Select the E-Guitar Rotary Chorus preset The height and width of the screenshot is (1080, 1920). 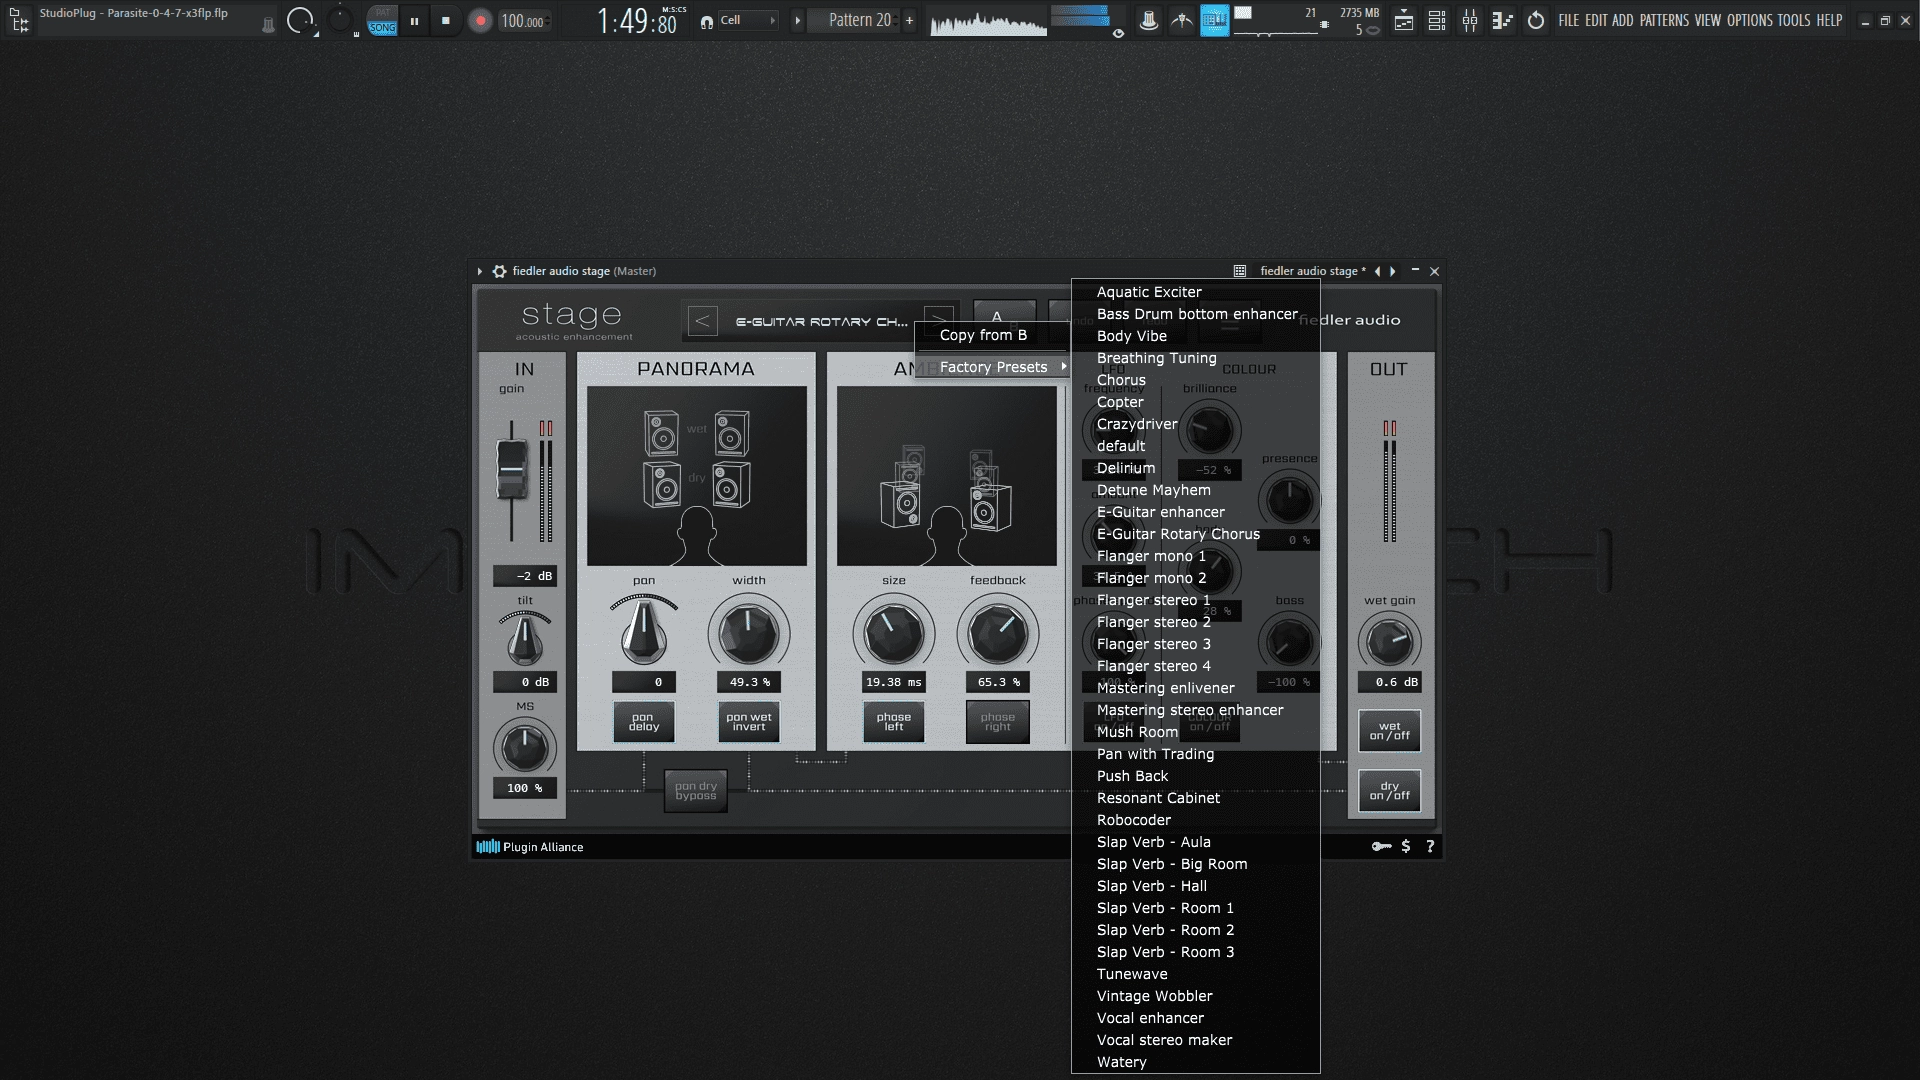click(x=1195, y=534)
